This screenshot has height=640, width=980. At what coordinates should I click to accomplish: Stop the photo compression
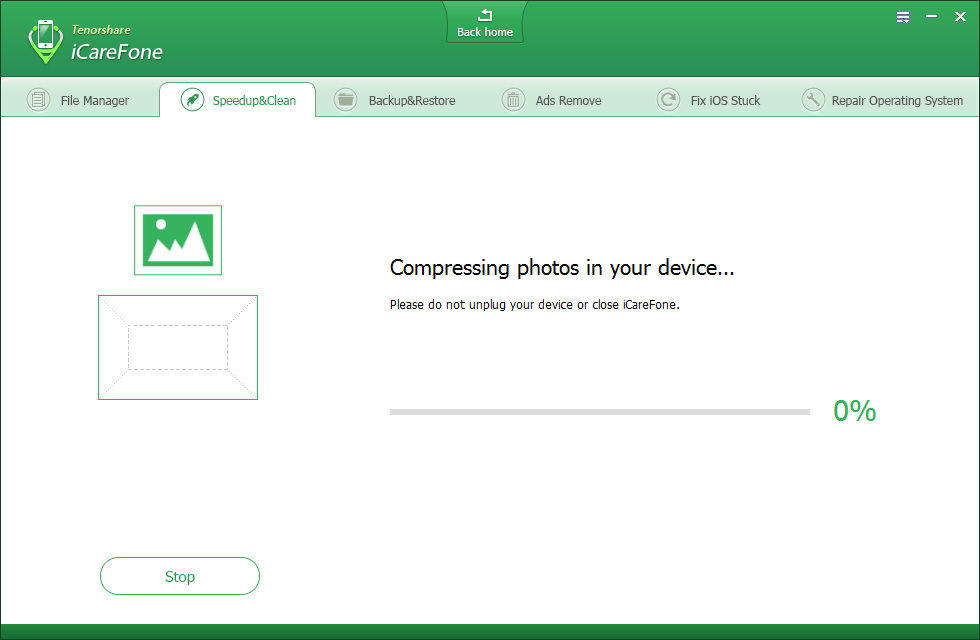[180, 576]
